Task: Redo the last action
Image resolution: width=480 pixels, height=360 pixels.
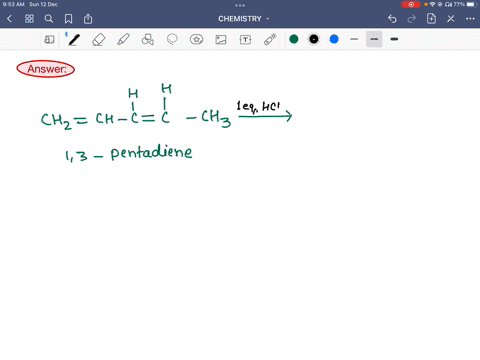Action: (x=412, y=19)
